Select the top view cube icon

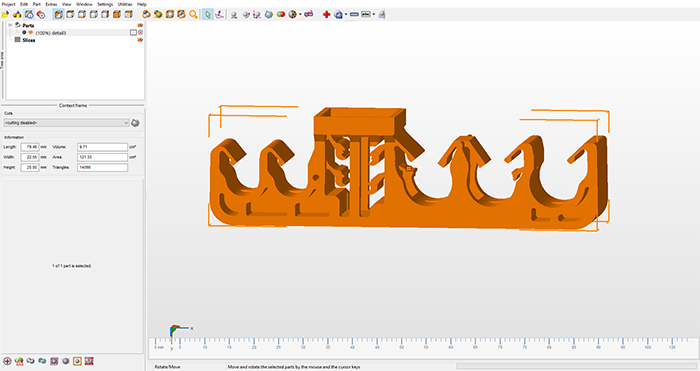pyautogui.click(x=70, y=14)
